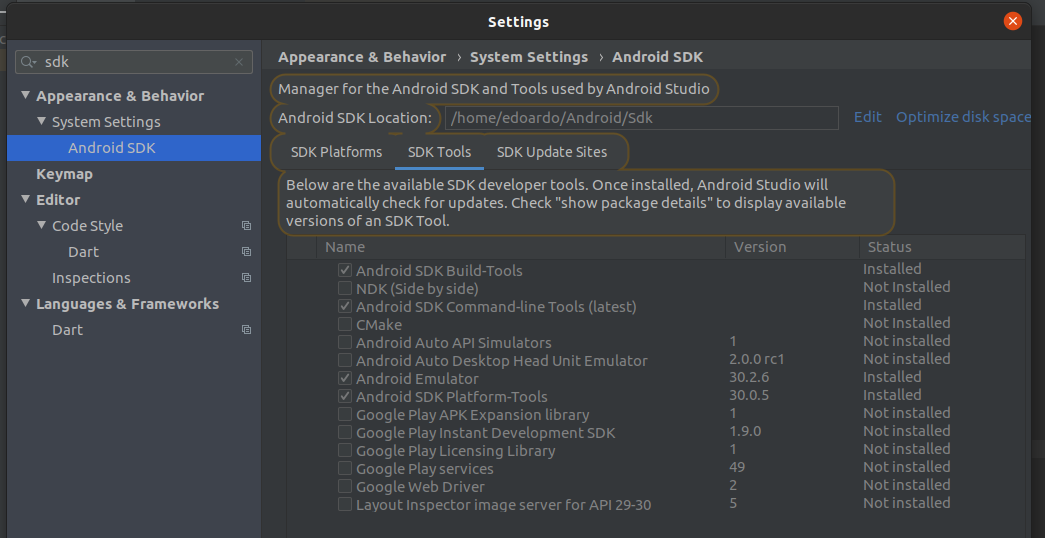Open Inspections settings
Viewport: 1045px width, 538px height.
tap(91, 278)
